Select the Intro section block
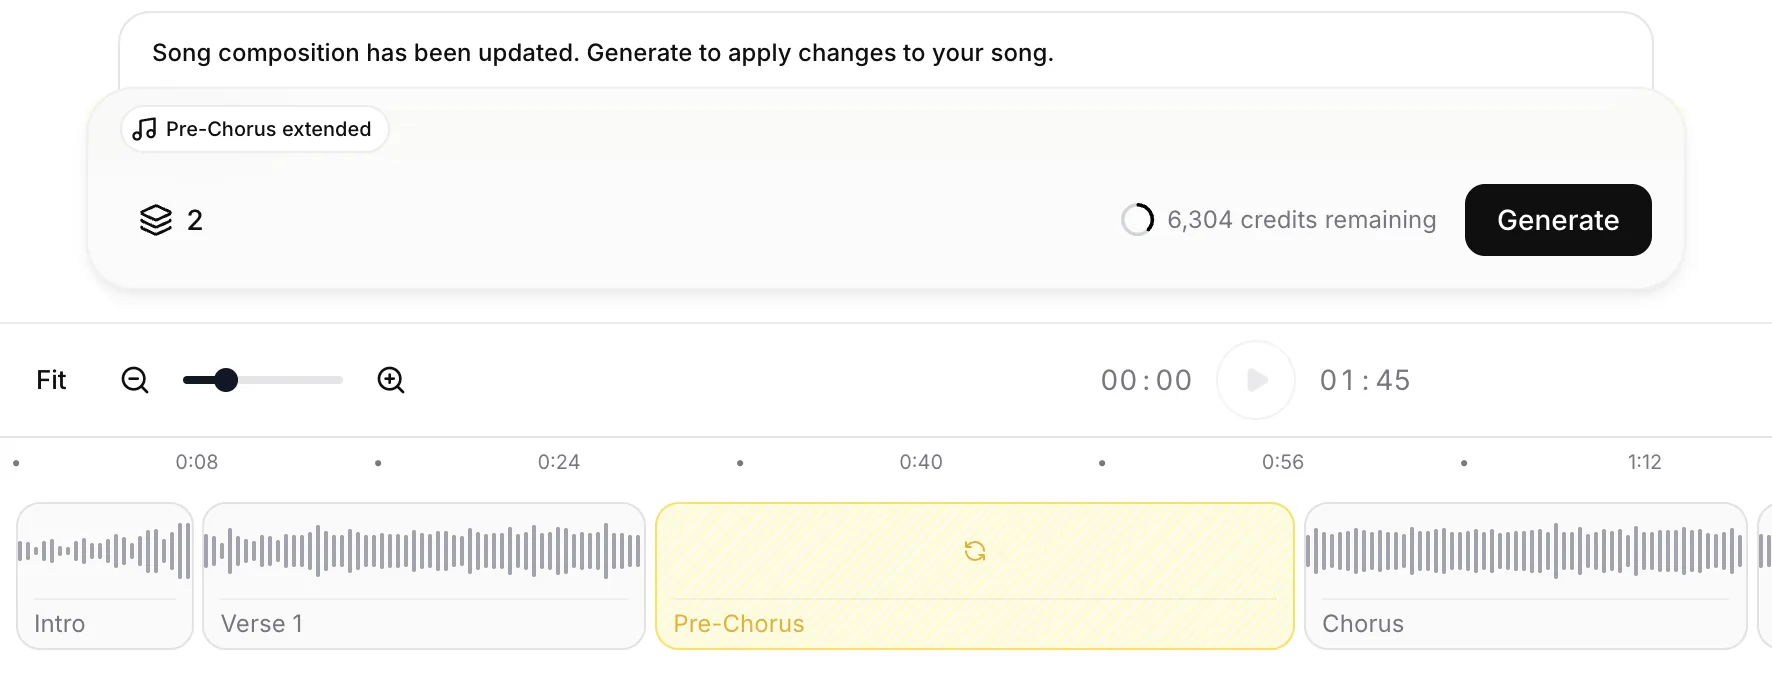1772x674 pixels. click(105, 576)
